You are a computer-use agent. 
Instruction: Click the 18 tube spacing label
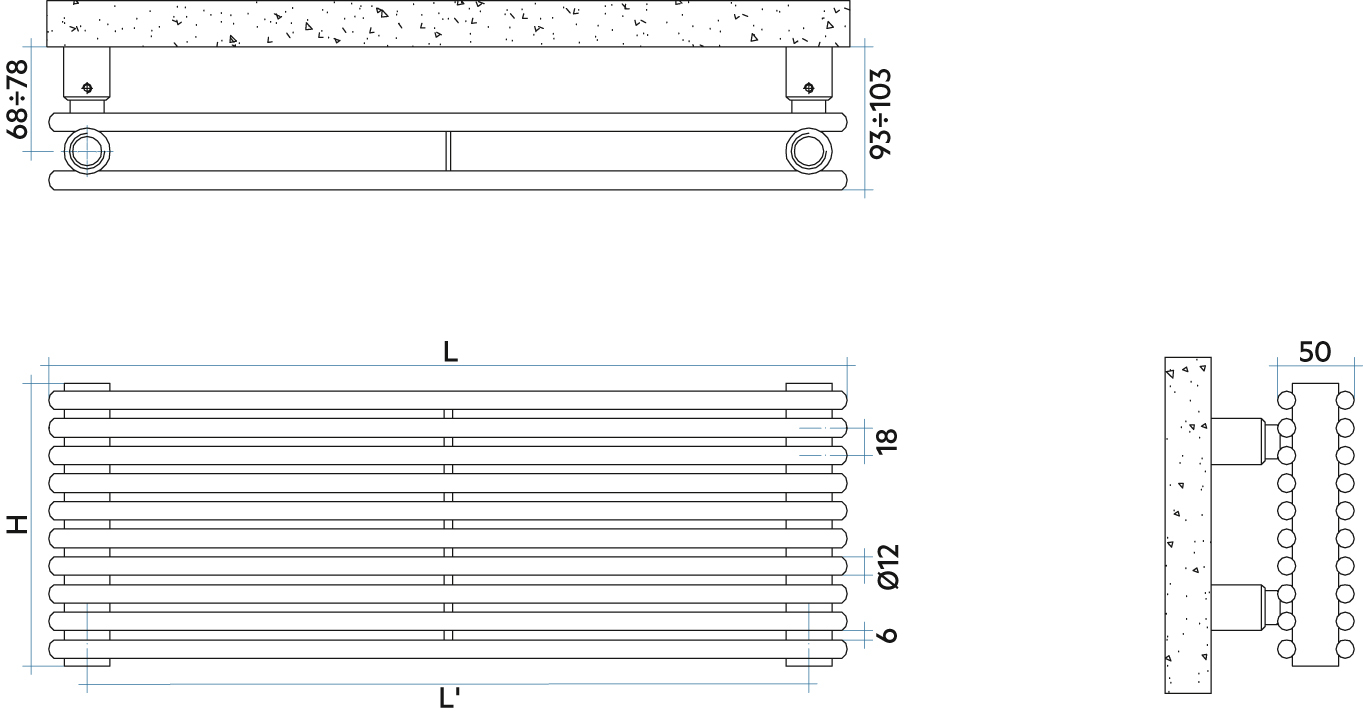click(887, 440)
